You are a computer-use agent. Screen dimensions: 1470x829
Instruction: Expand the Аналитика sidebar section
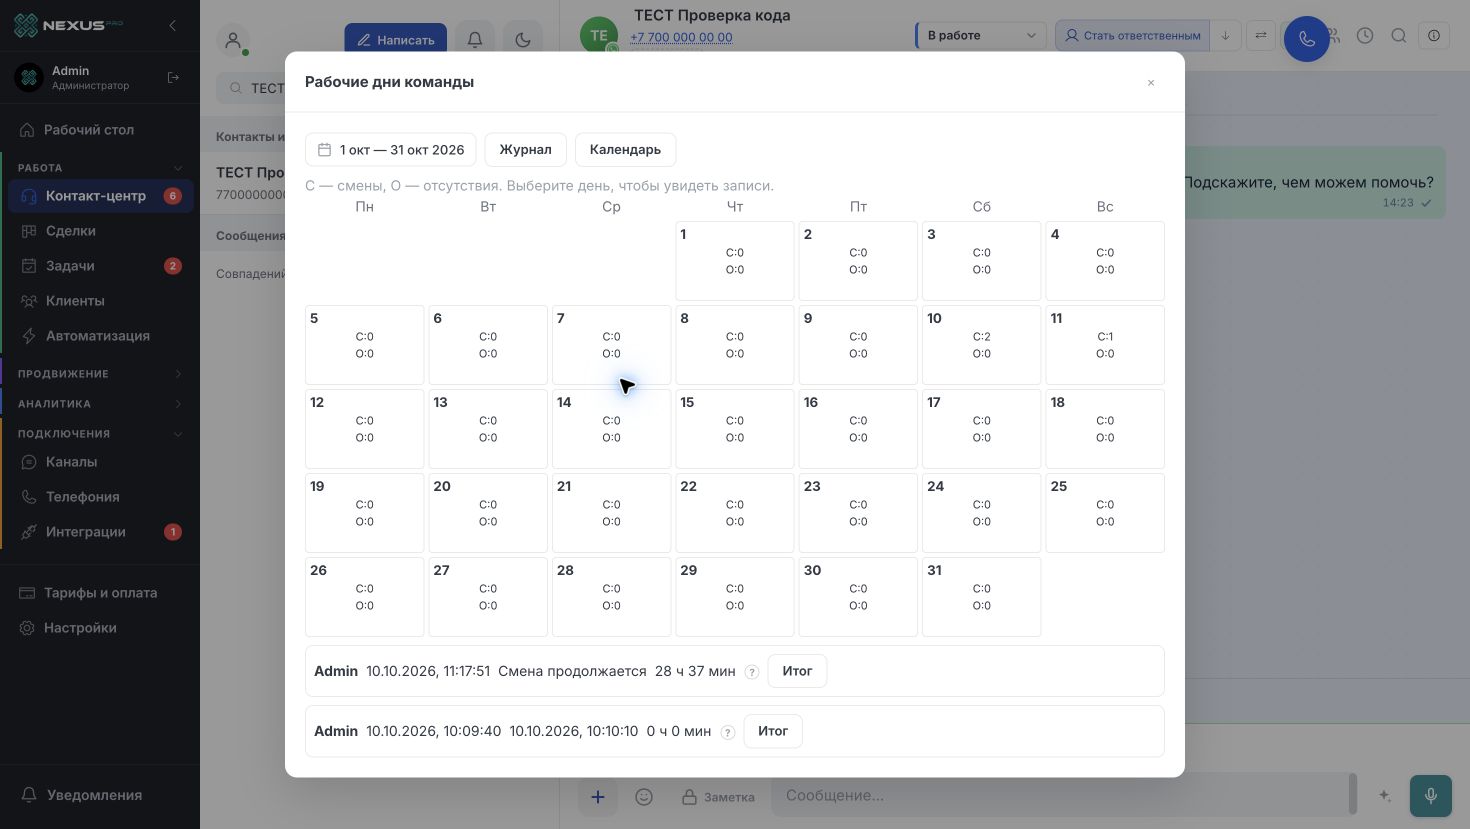click(100, 404)
